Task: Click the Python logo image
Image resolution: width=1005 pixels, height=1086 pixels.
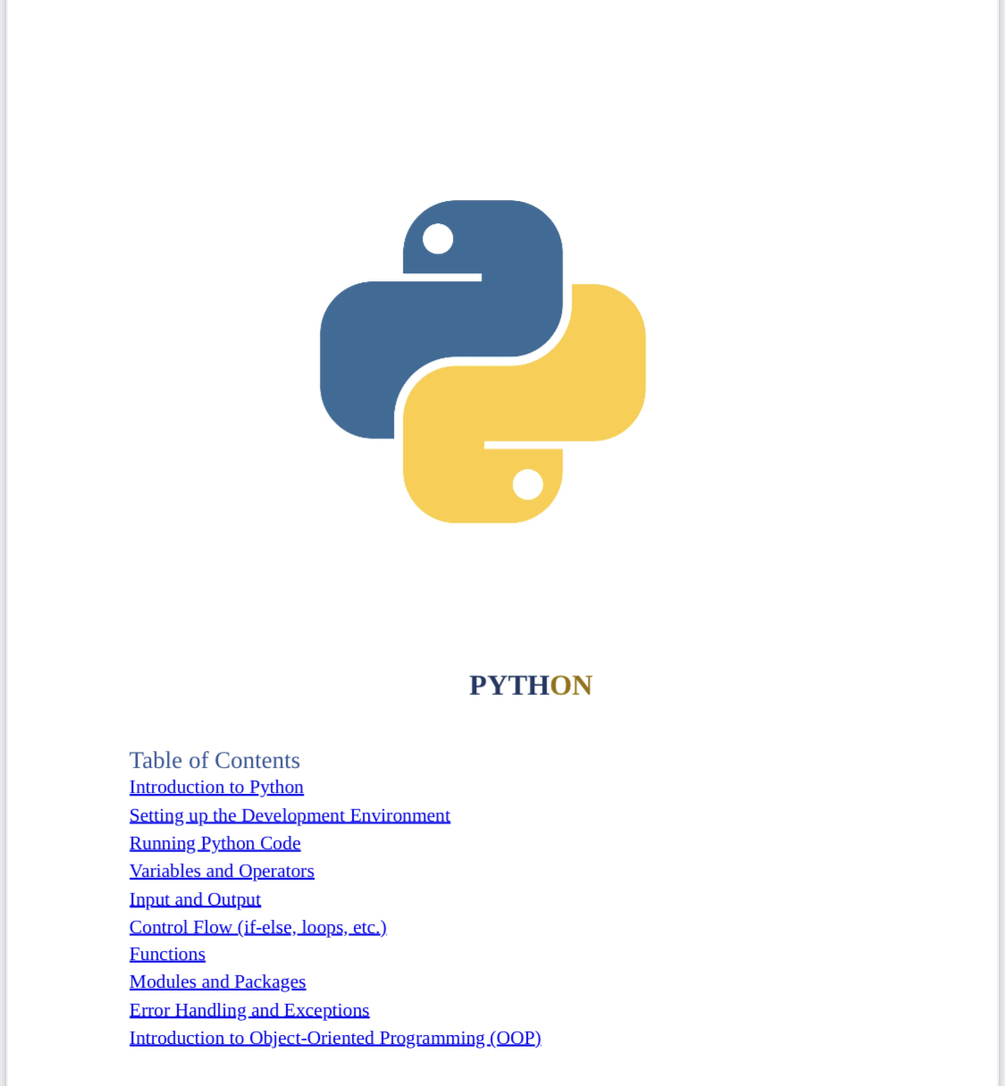Action: [483, 362]
